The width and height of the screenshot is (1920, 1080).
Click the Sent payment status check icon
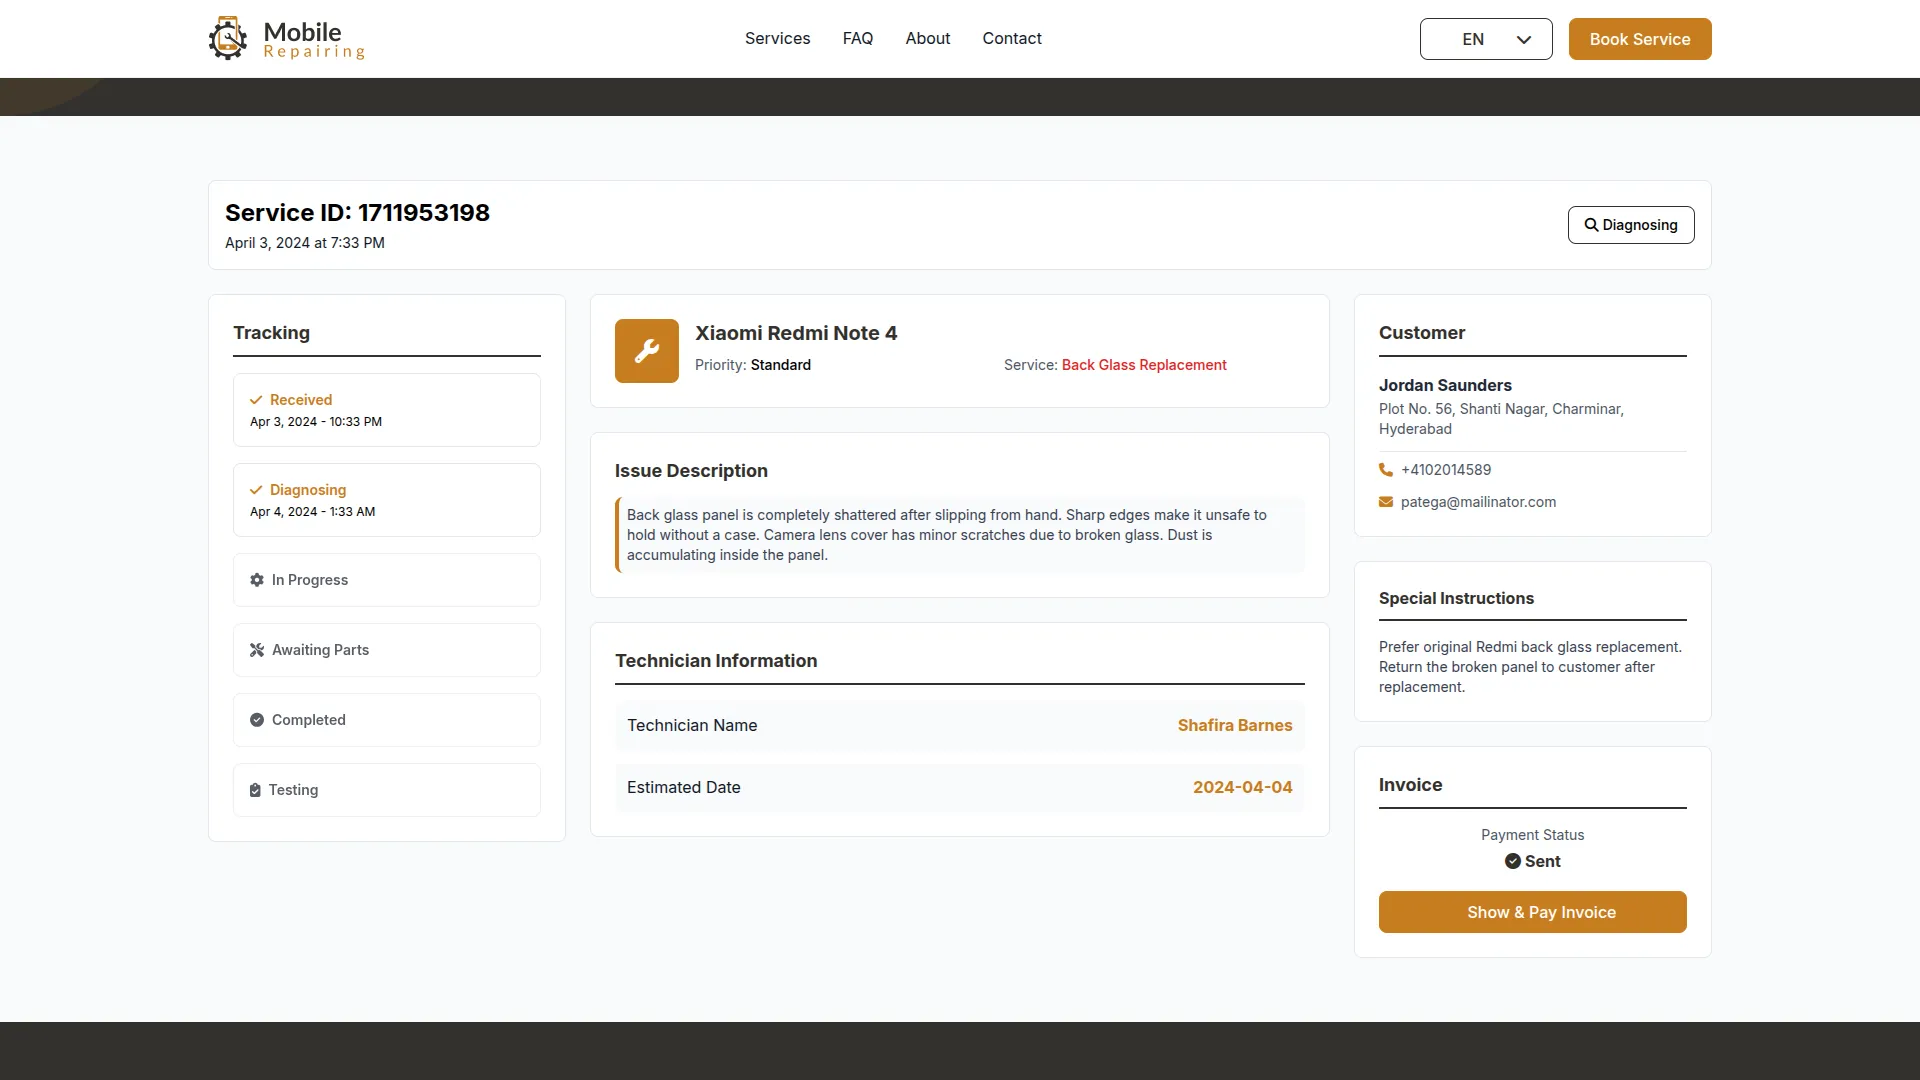1513,861
